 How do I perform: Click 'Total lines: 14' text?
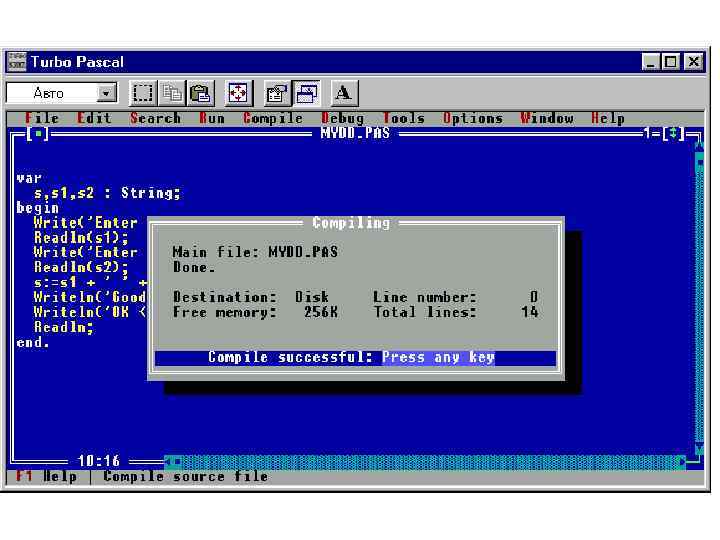456,312
